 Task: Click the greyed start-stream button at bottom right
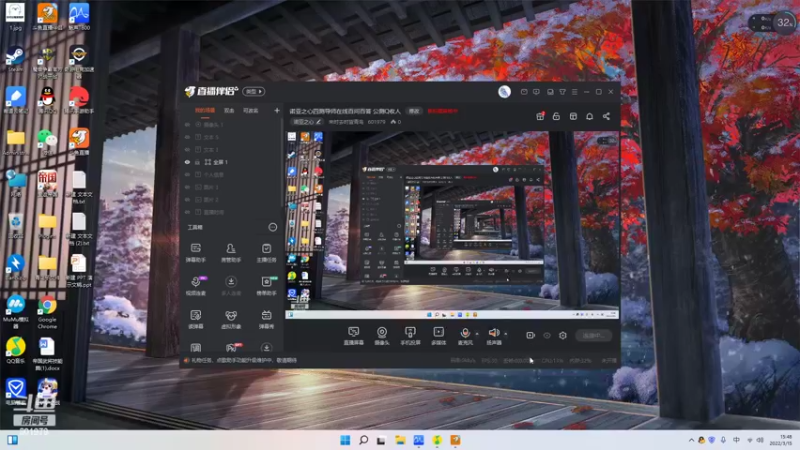(x=594, y=335)
